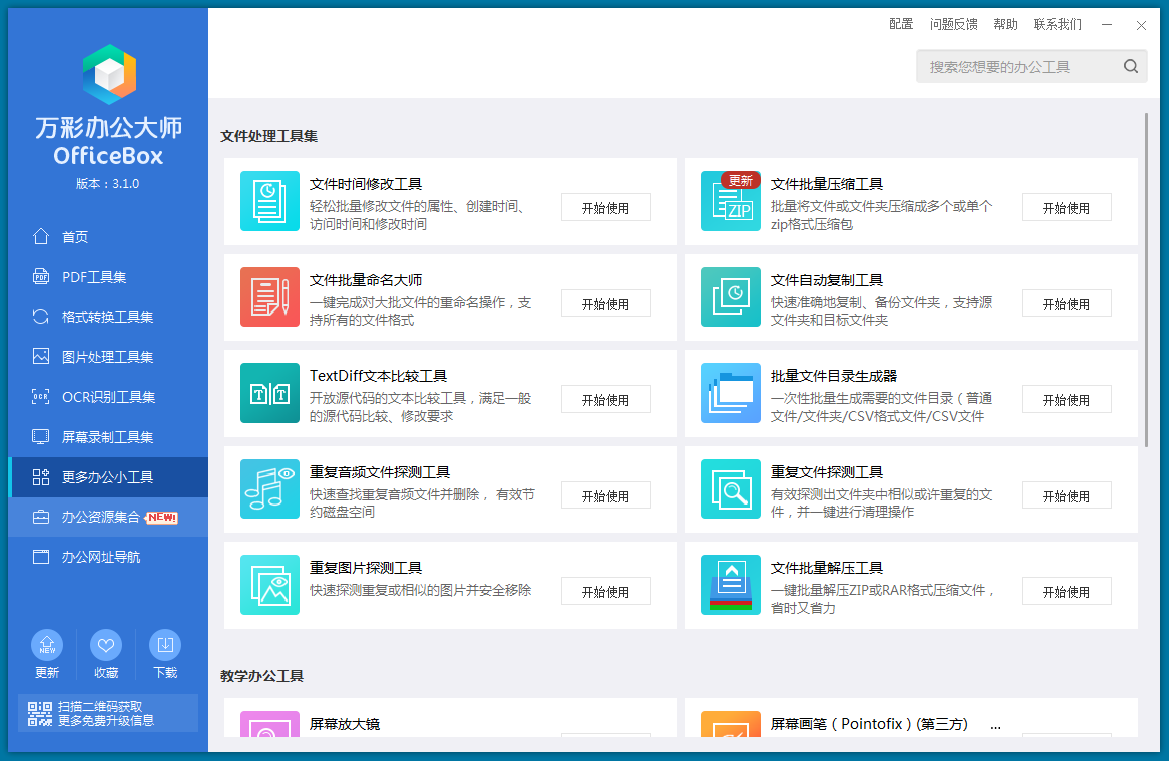
Task: Switch to 图片处理工具集 section
Action: click(107, 357)
